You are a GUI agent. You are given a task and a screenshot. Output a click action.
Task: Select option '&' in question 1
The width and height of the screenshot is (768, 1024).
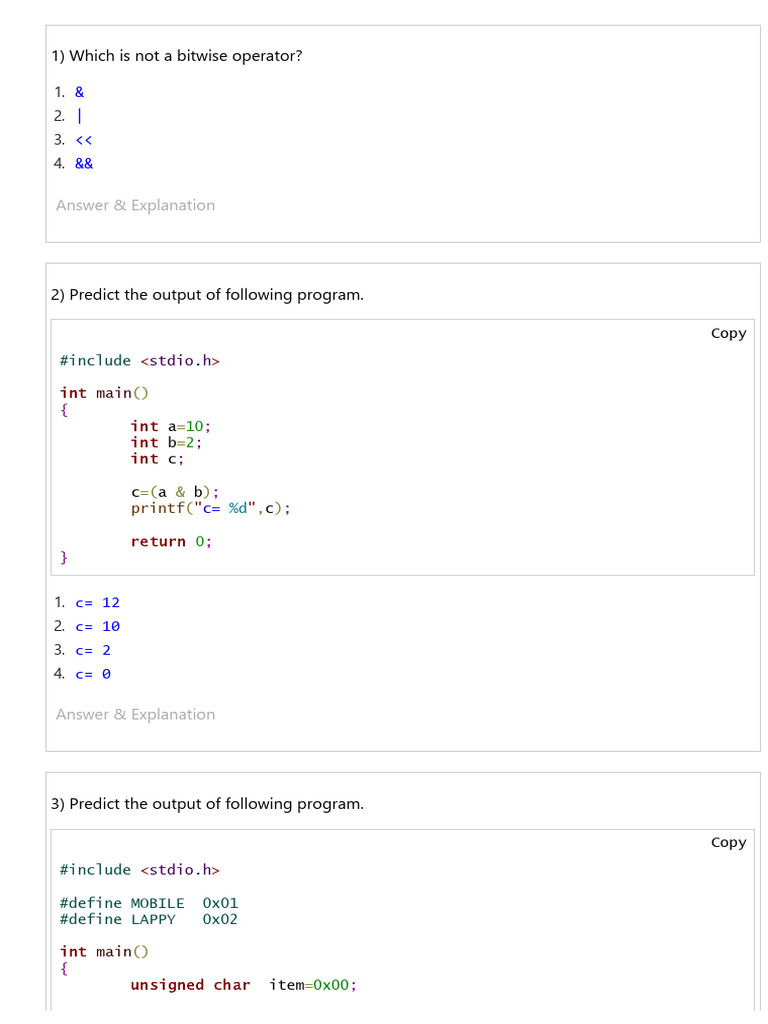click(79, 92)
